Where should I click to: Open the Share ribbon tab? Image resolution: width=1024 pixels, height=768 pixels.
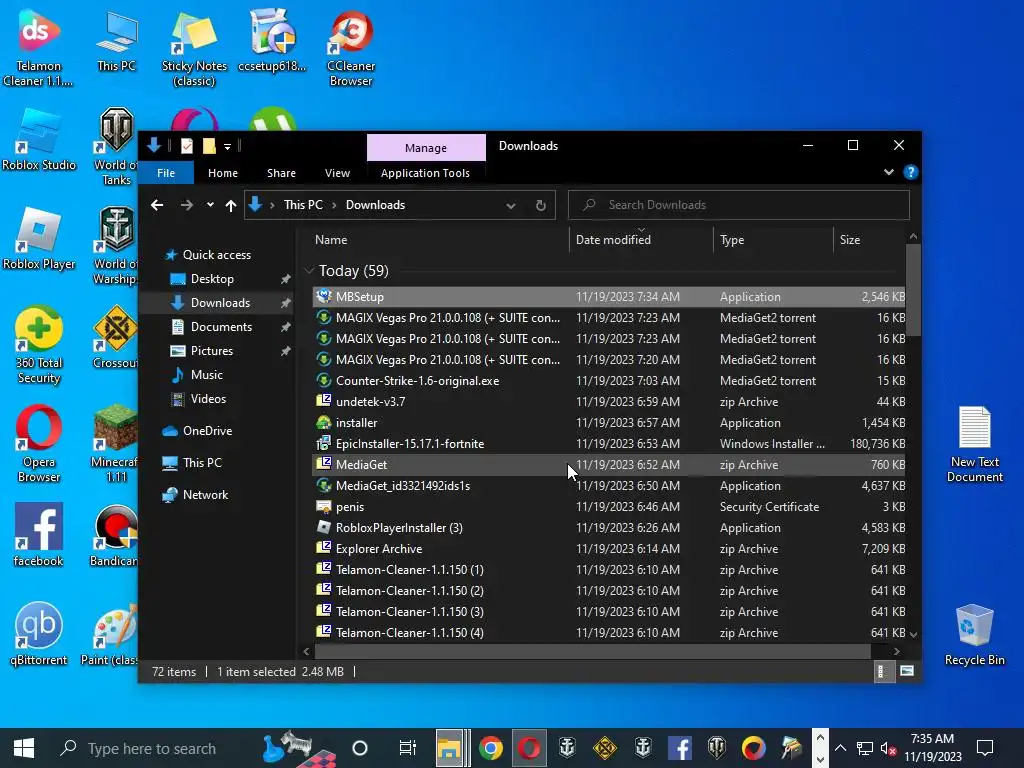point(281,173)
